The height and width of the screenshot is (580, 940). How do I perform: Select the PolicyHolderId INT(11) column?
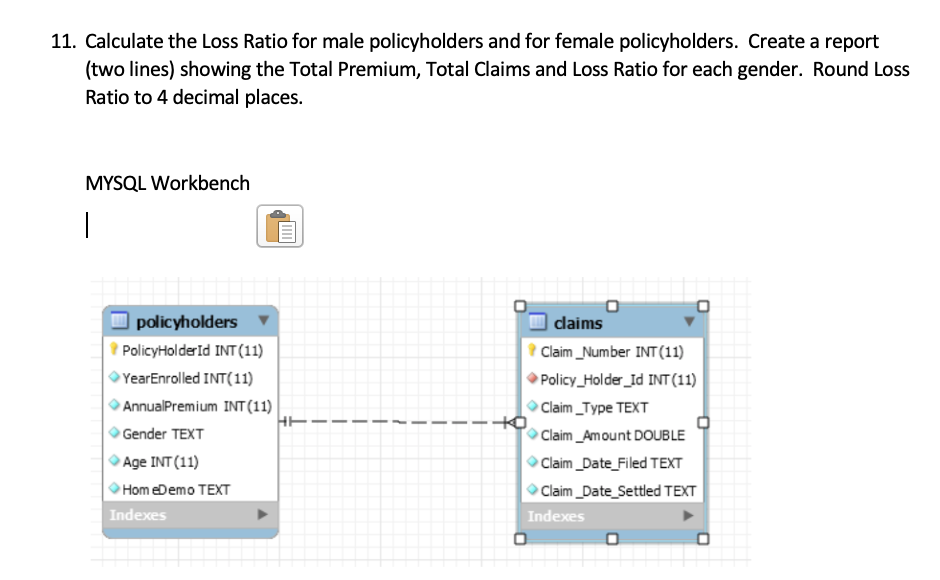pos(192,350)
